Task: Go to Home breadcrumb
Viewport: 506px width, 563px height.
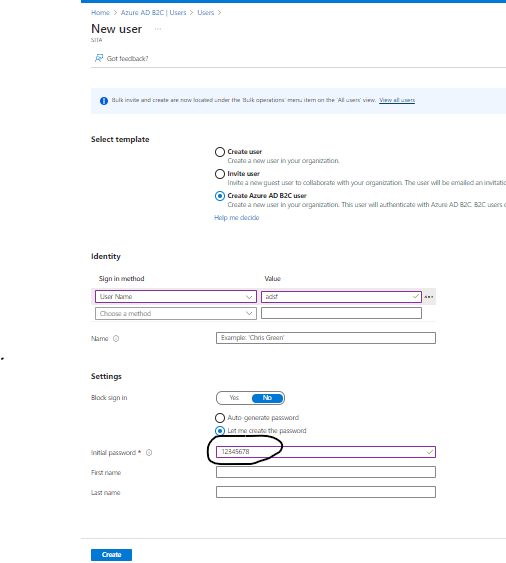Action: pyautogui.click(x=100, y=13)
